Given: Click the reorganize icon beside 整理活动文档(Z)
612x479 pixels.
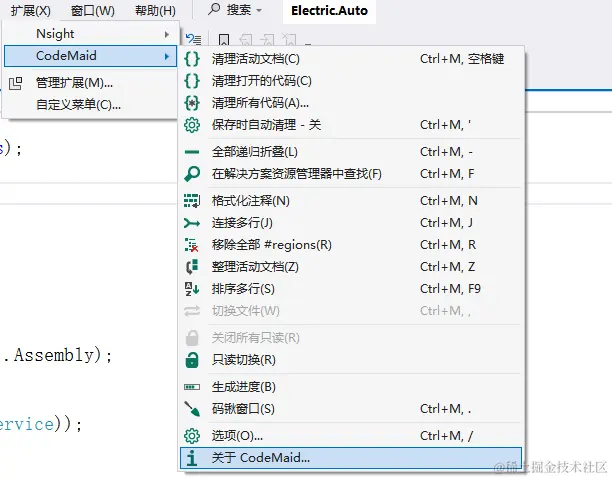Looking at the screenshot, I should (x=192, y=267).
